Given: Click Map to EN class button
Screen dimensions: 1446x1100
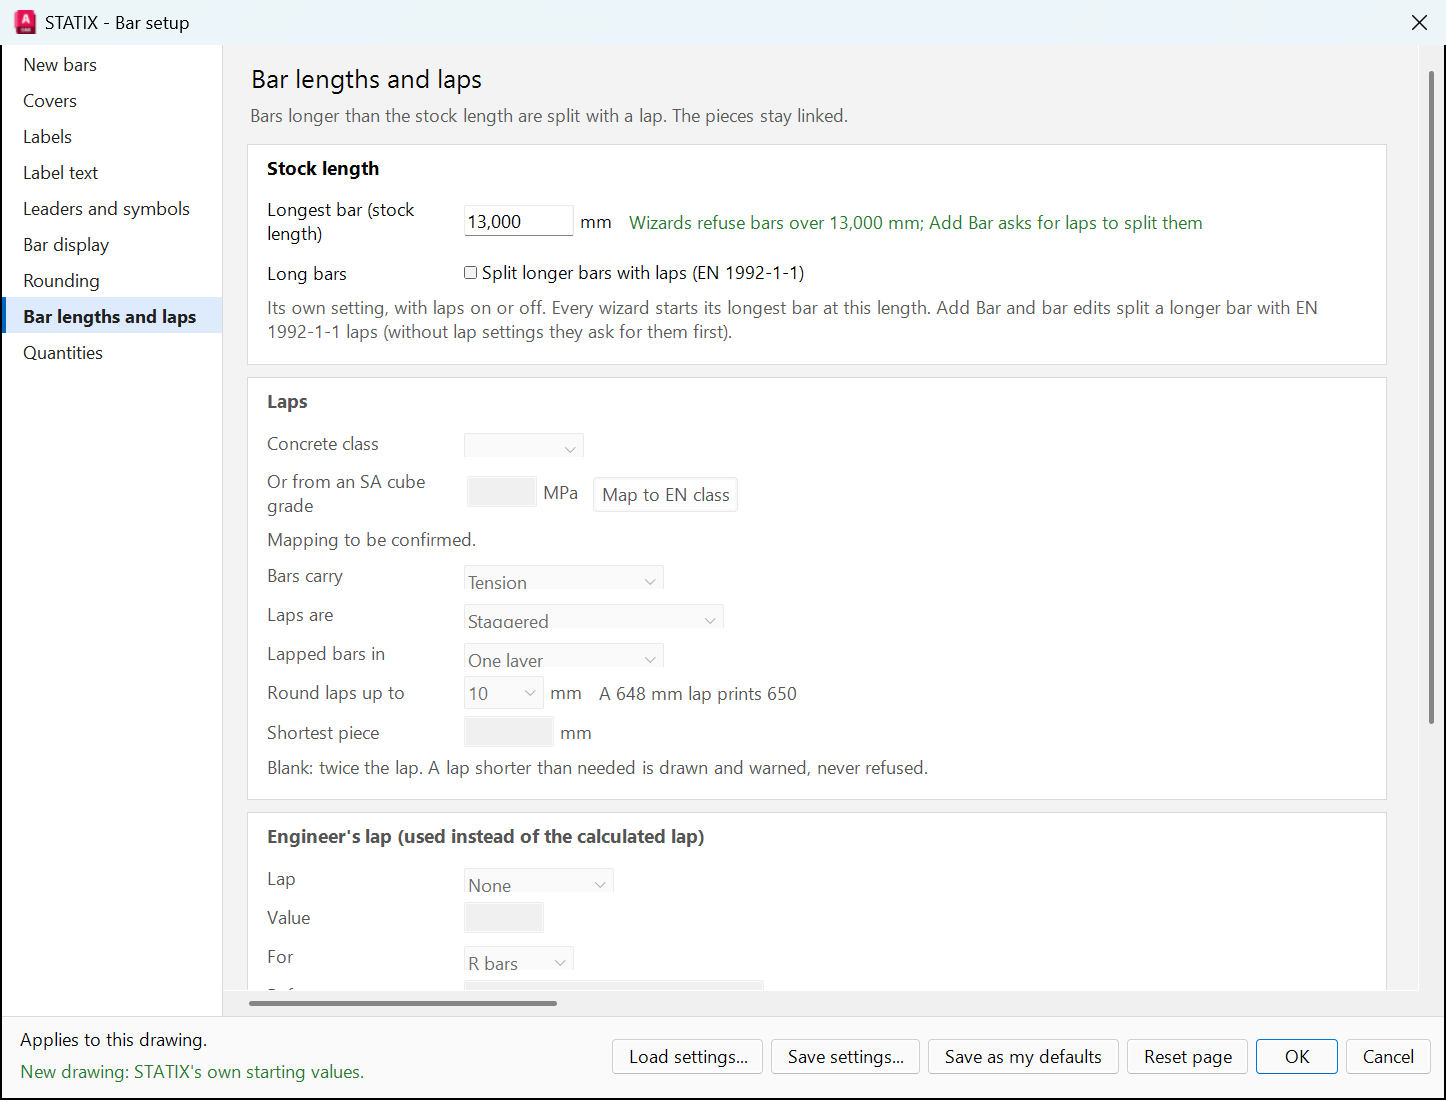Looking at the screenshot, I should pyautogui.click(x=666, y=495).
